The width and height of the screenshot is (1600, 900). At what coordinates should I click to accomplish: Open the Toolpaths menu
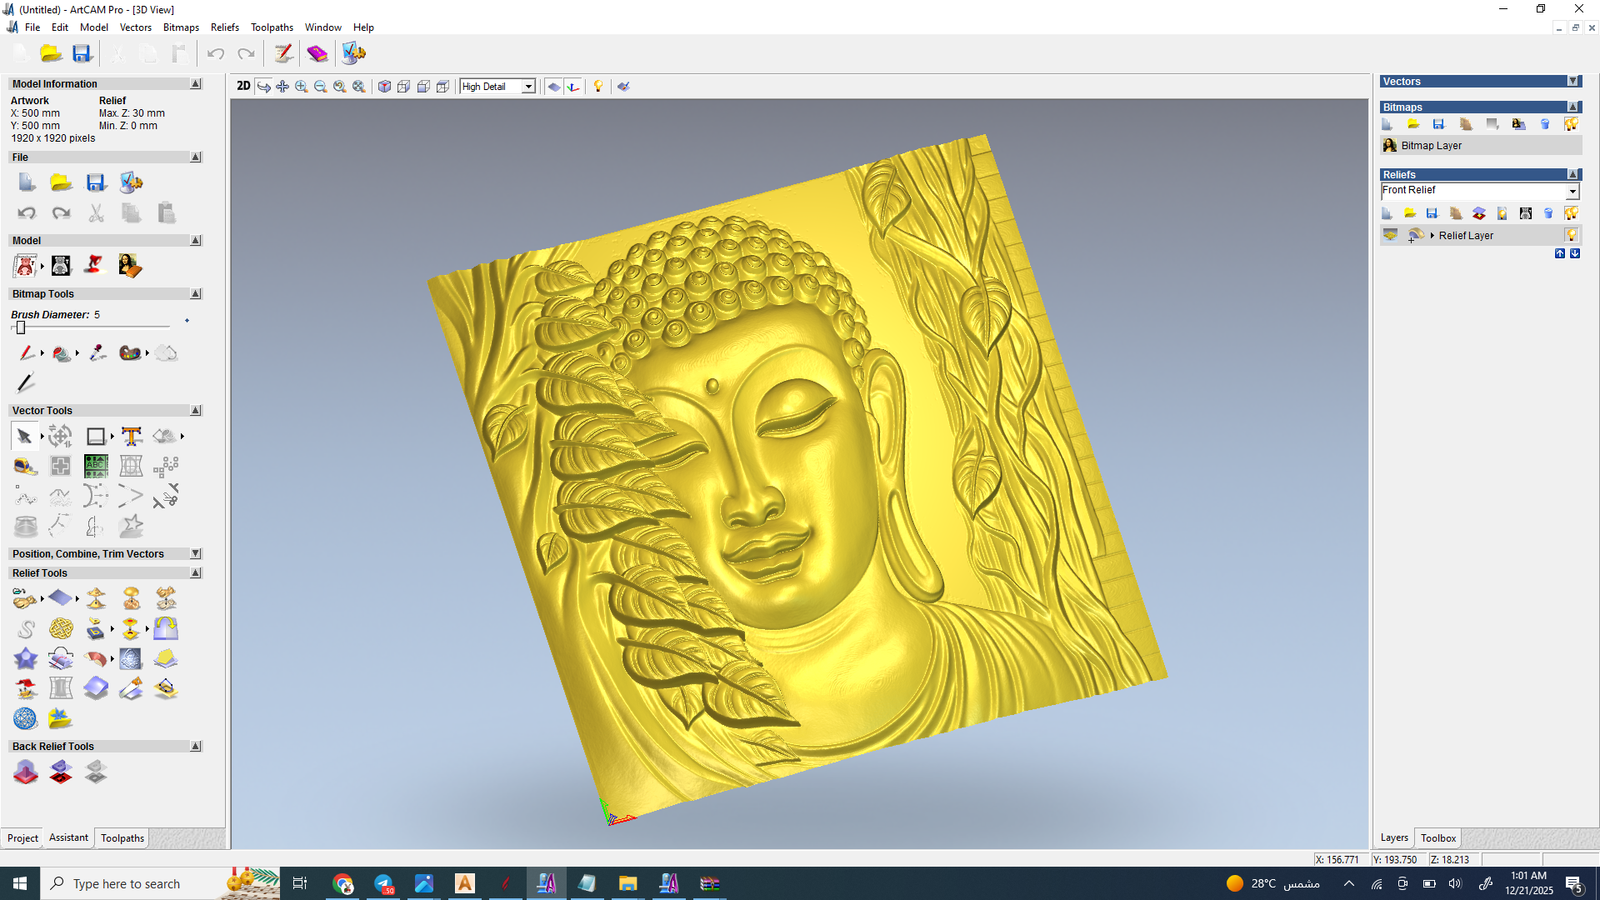271,27
